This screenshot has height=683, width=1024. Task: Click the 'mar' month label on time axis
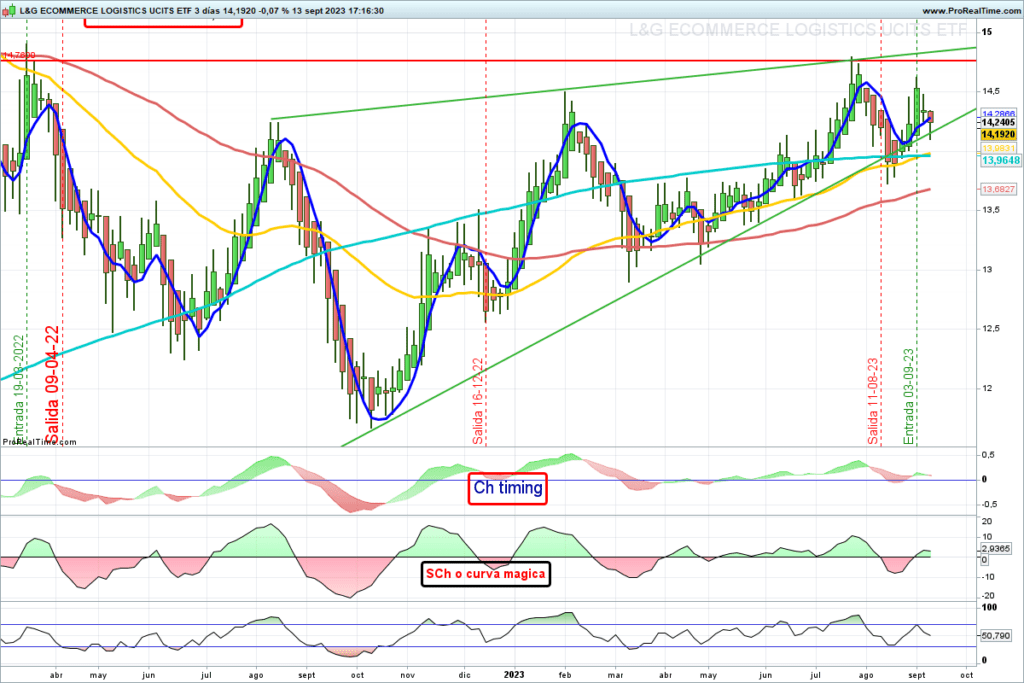[x=616, y=675]
